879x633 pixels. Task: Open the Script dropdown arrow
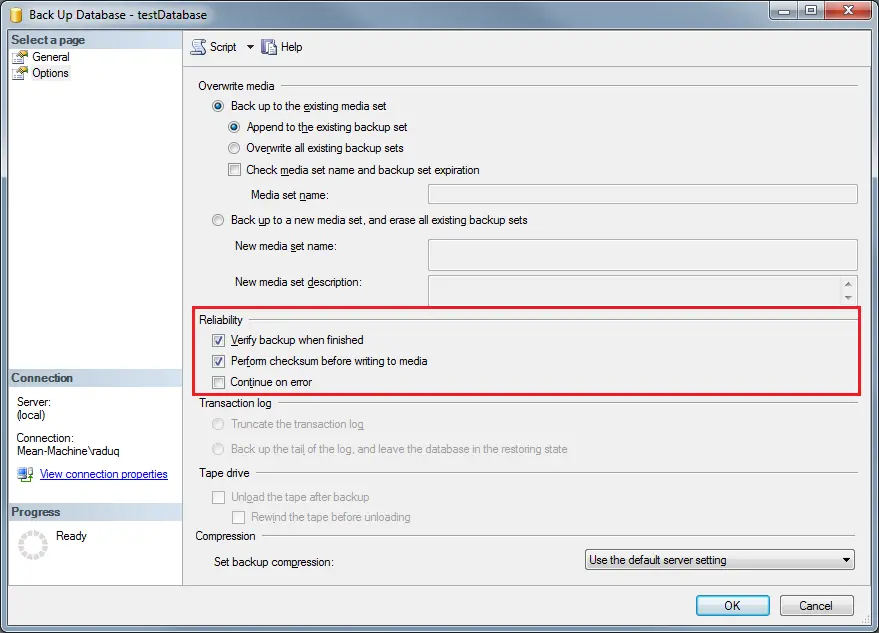click(250, 47)
